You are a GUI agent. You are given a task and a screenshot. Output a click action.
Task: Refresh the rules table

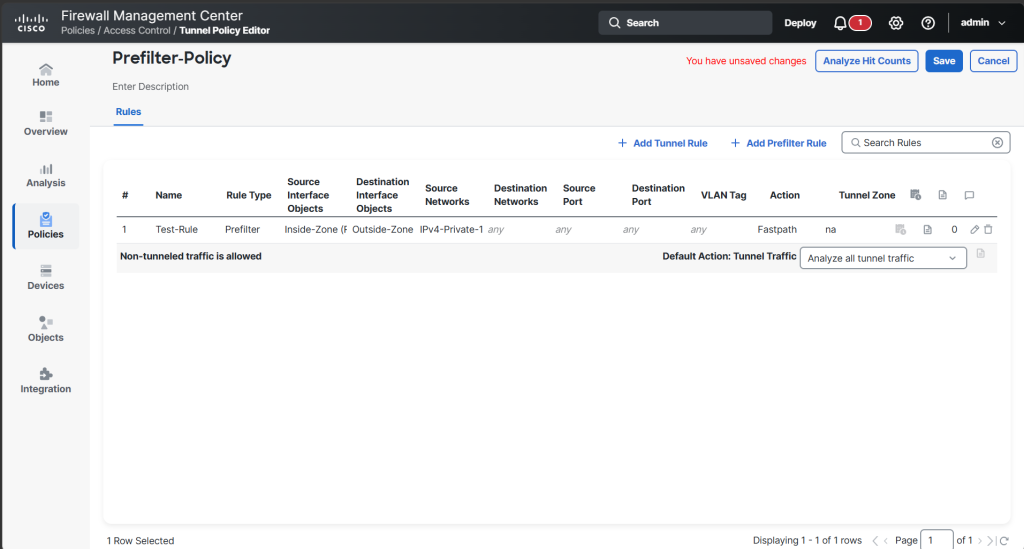pos(1004,541)
